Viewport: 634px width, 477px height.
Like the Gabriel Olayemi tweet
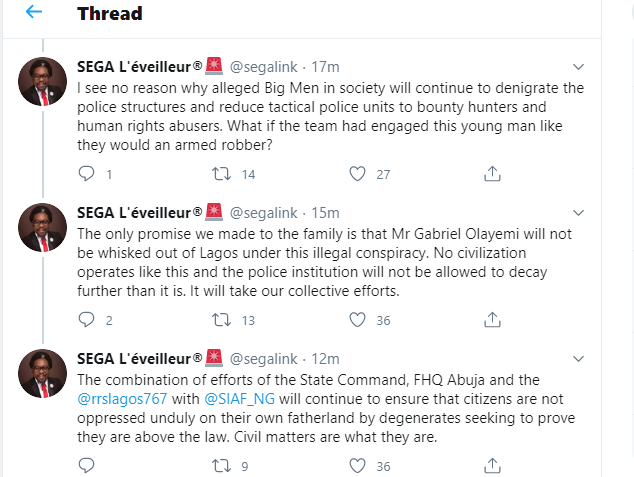(x=357, y=320)
